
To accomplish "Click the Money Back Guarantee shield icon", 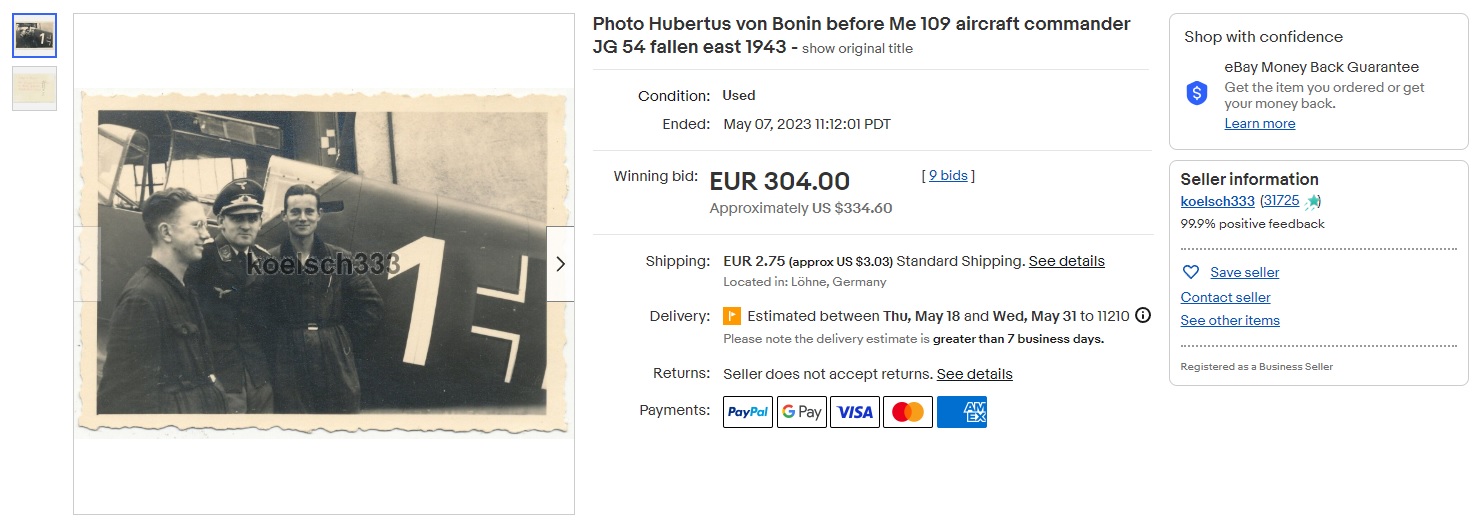I will (x=1197, y=94).
